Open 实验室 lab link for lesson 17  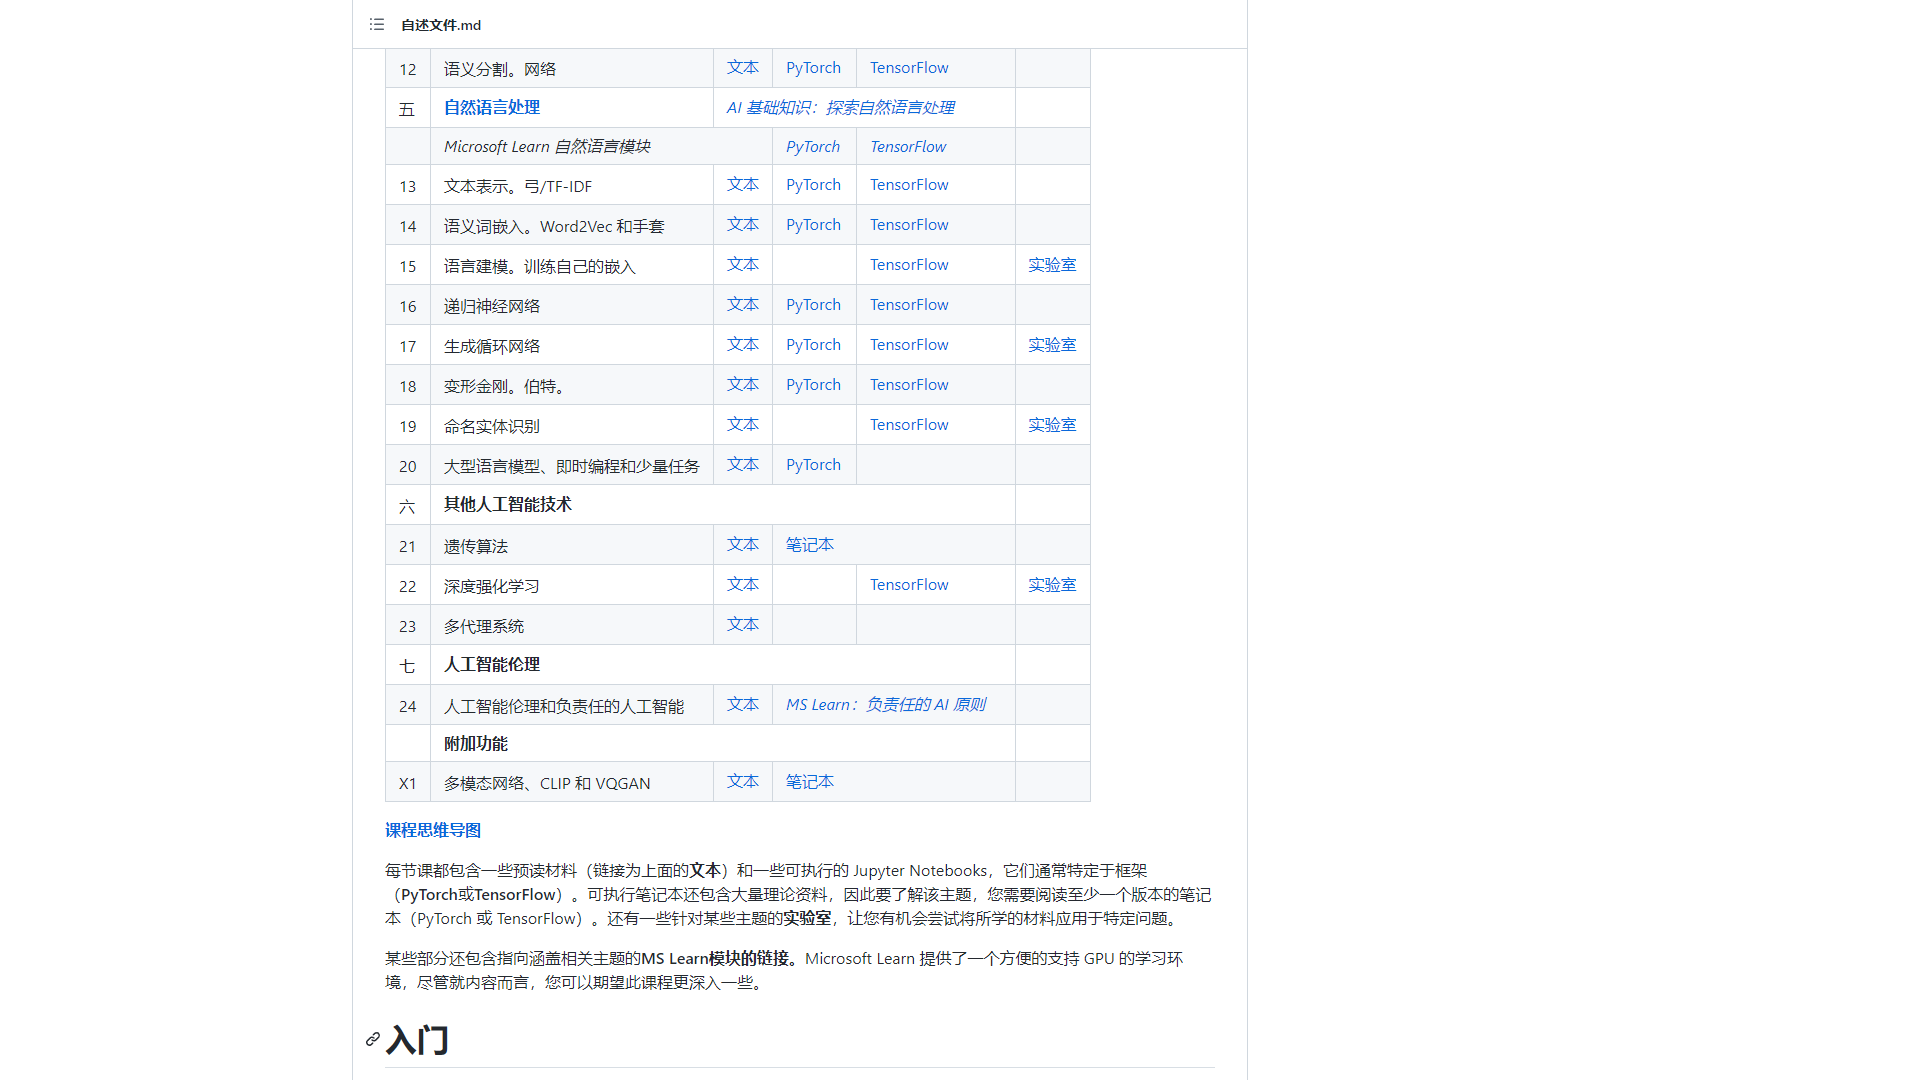click(x=1052, y=345)
